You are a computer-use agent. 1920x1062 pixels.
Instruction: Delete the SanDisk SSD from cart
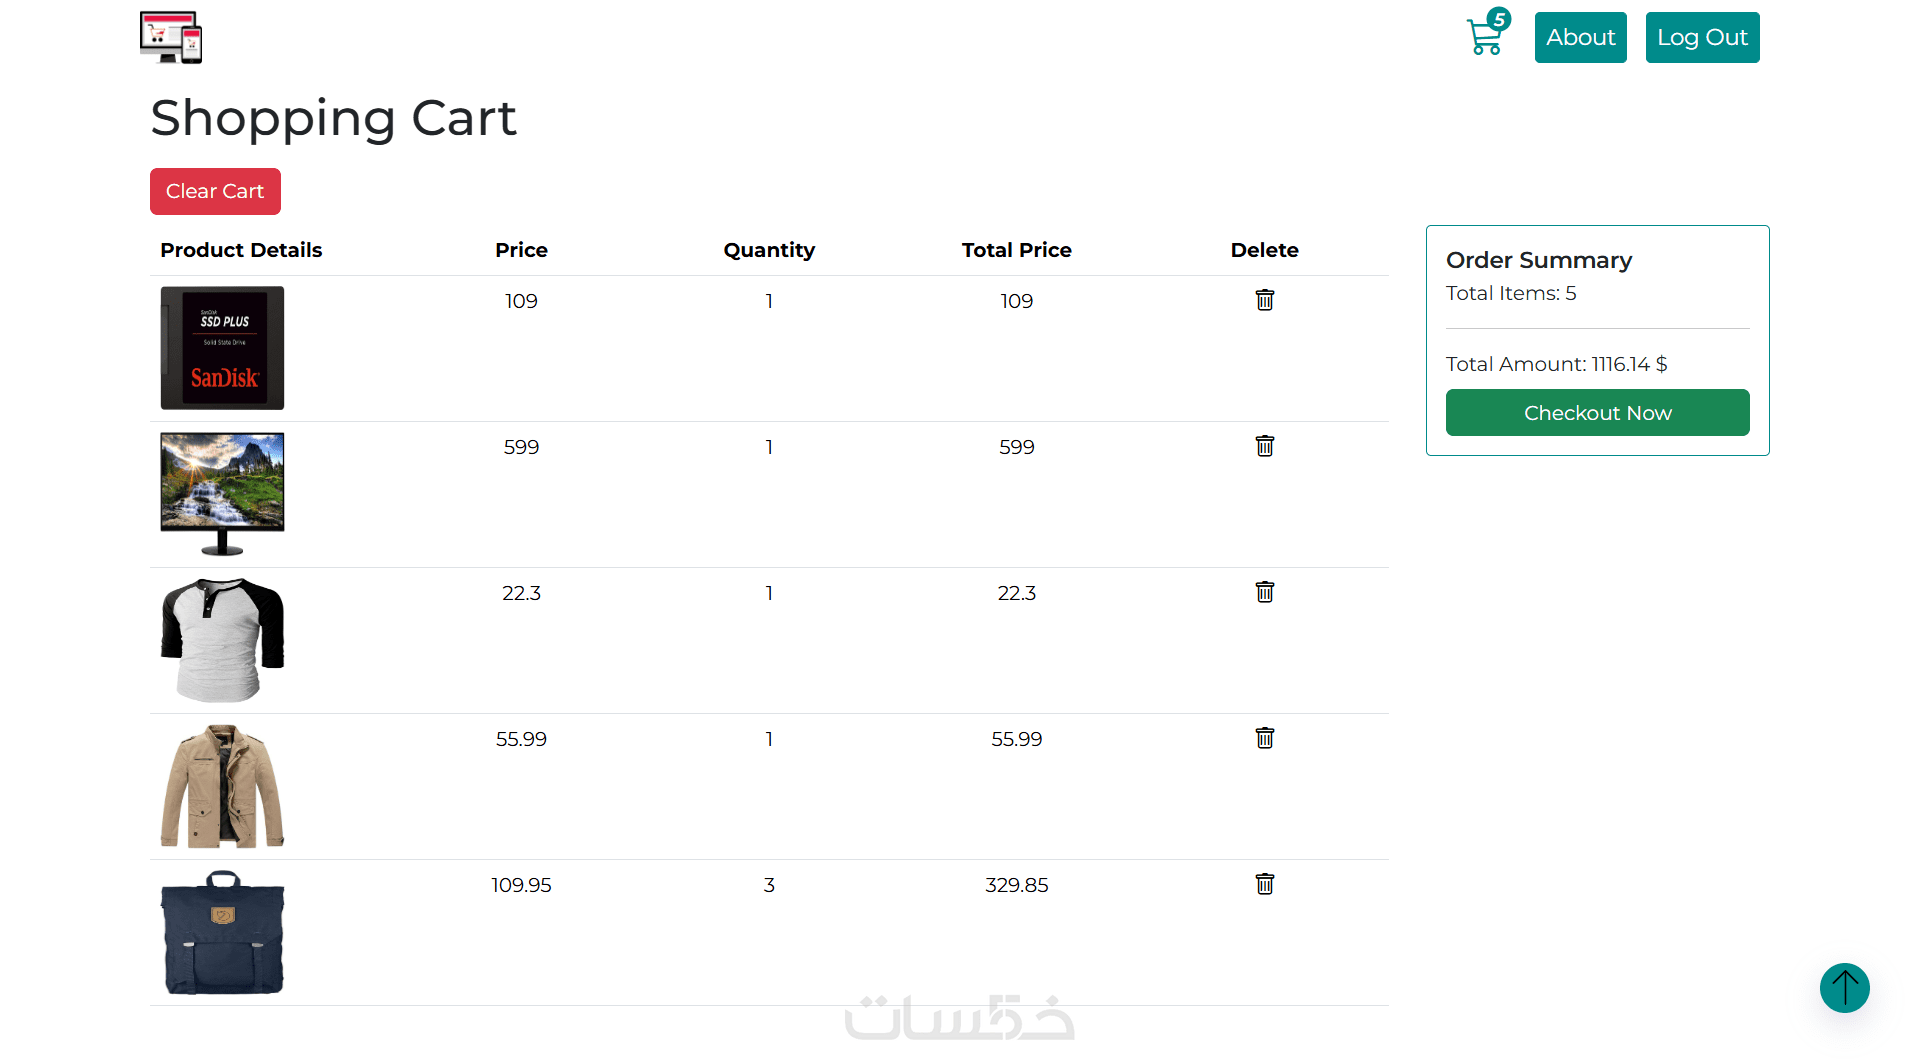(x=1264, y=300)
